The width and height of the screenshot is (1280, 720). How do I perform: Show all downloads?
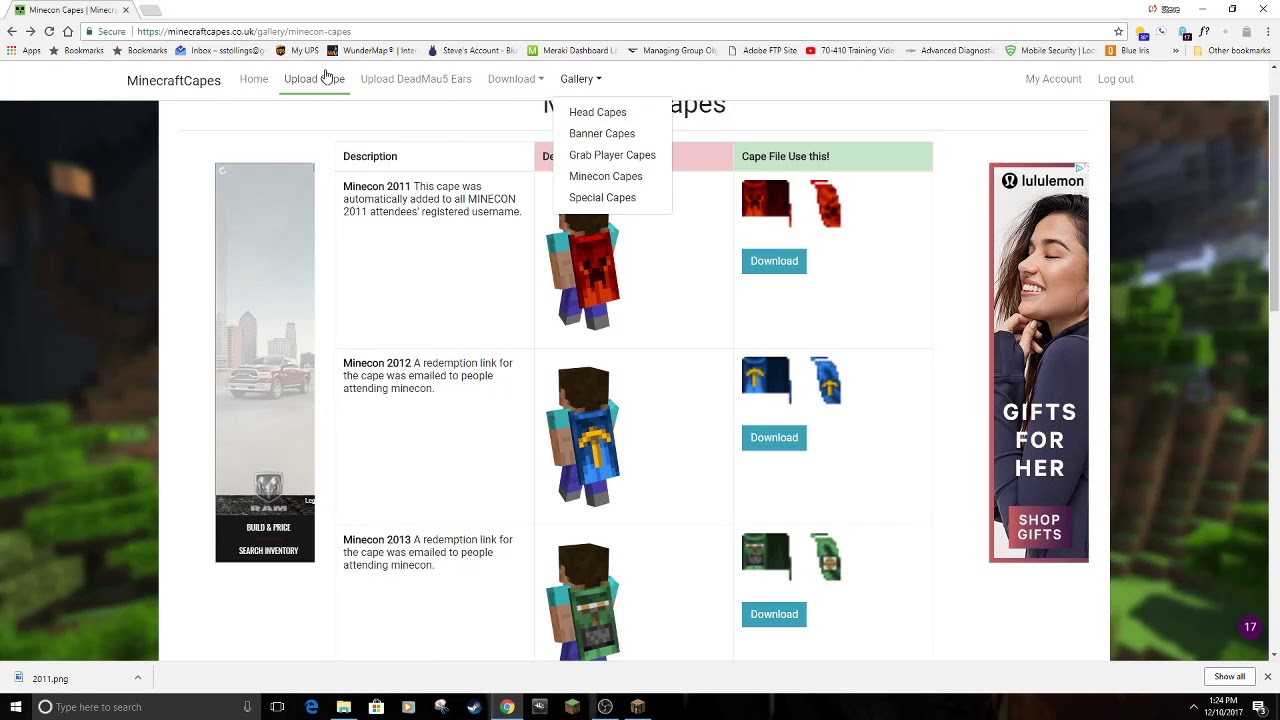[x=1230, y=677]
